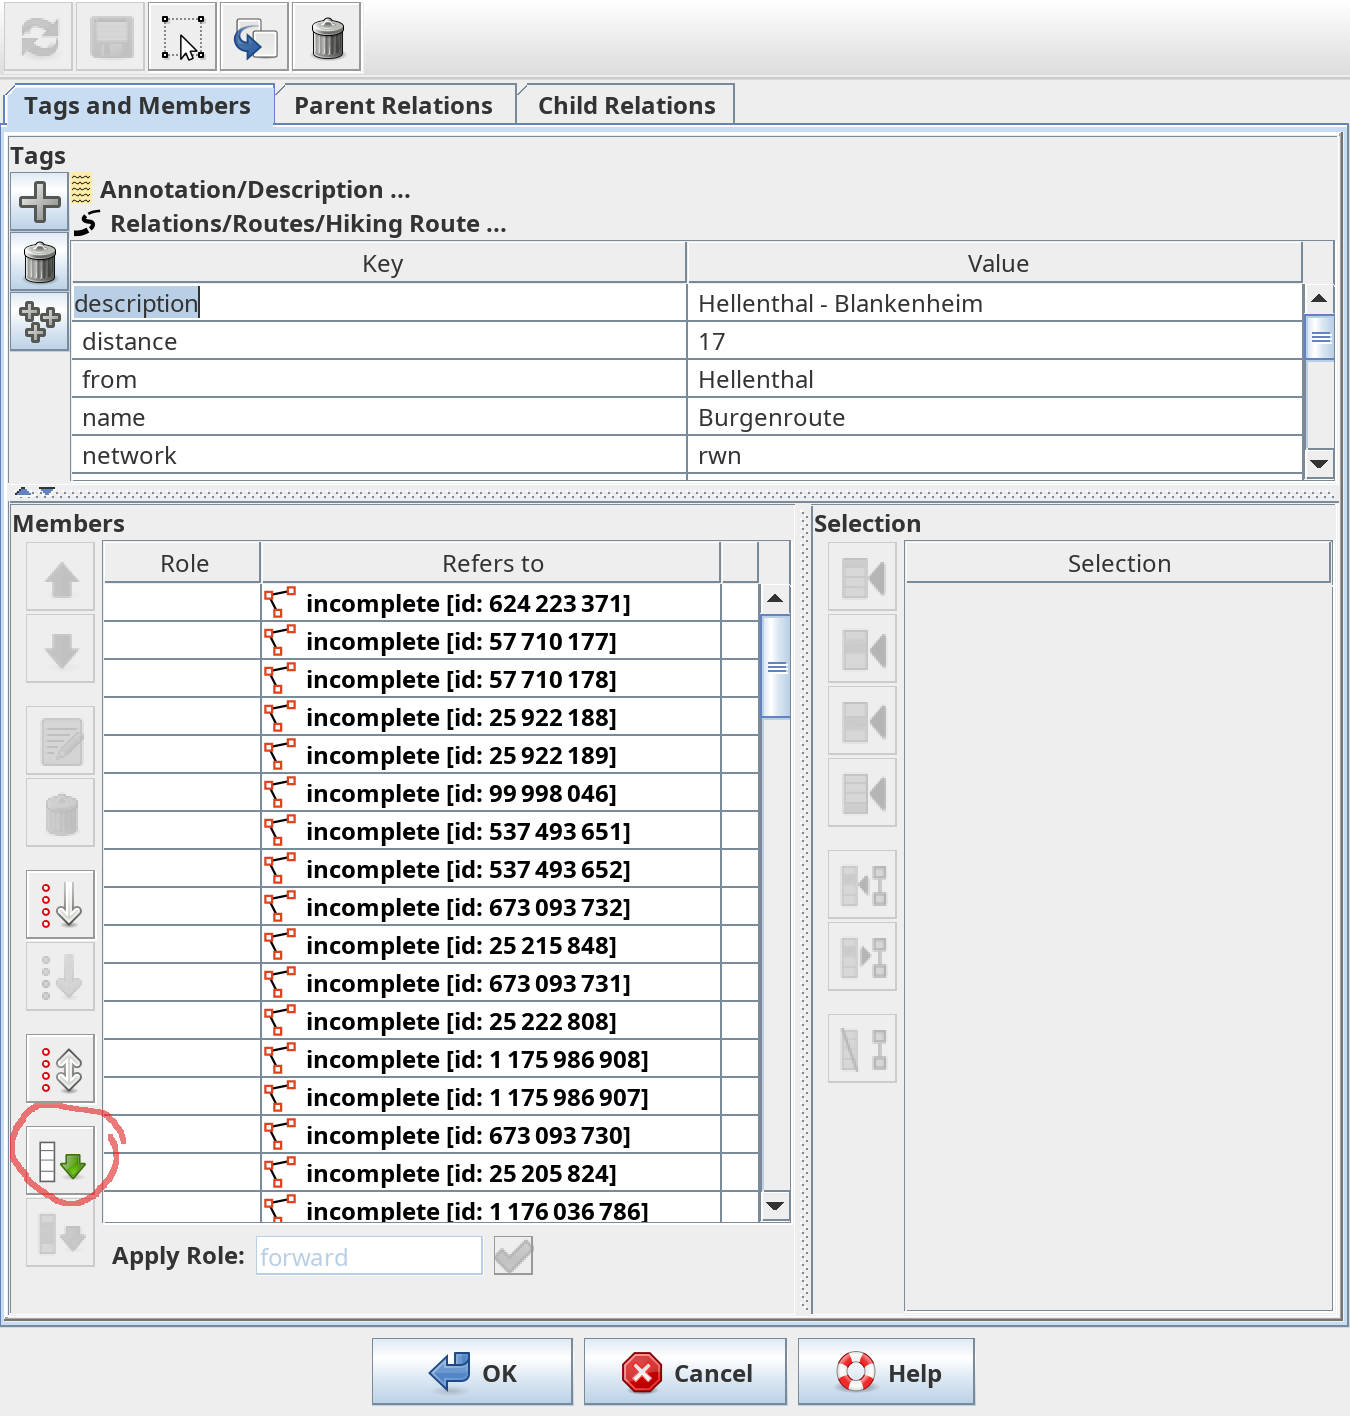
Task: Select member incomplete id 25 215 848
Action: pos(491,945)
